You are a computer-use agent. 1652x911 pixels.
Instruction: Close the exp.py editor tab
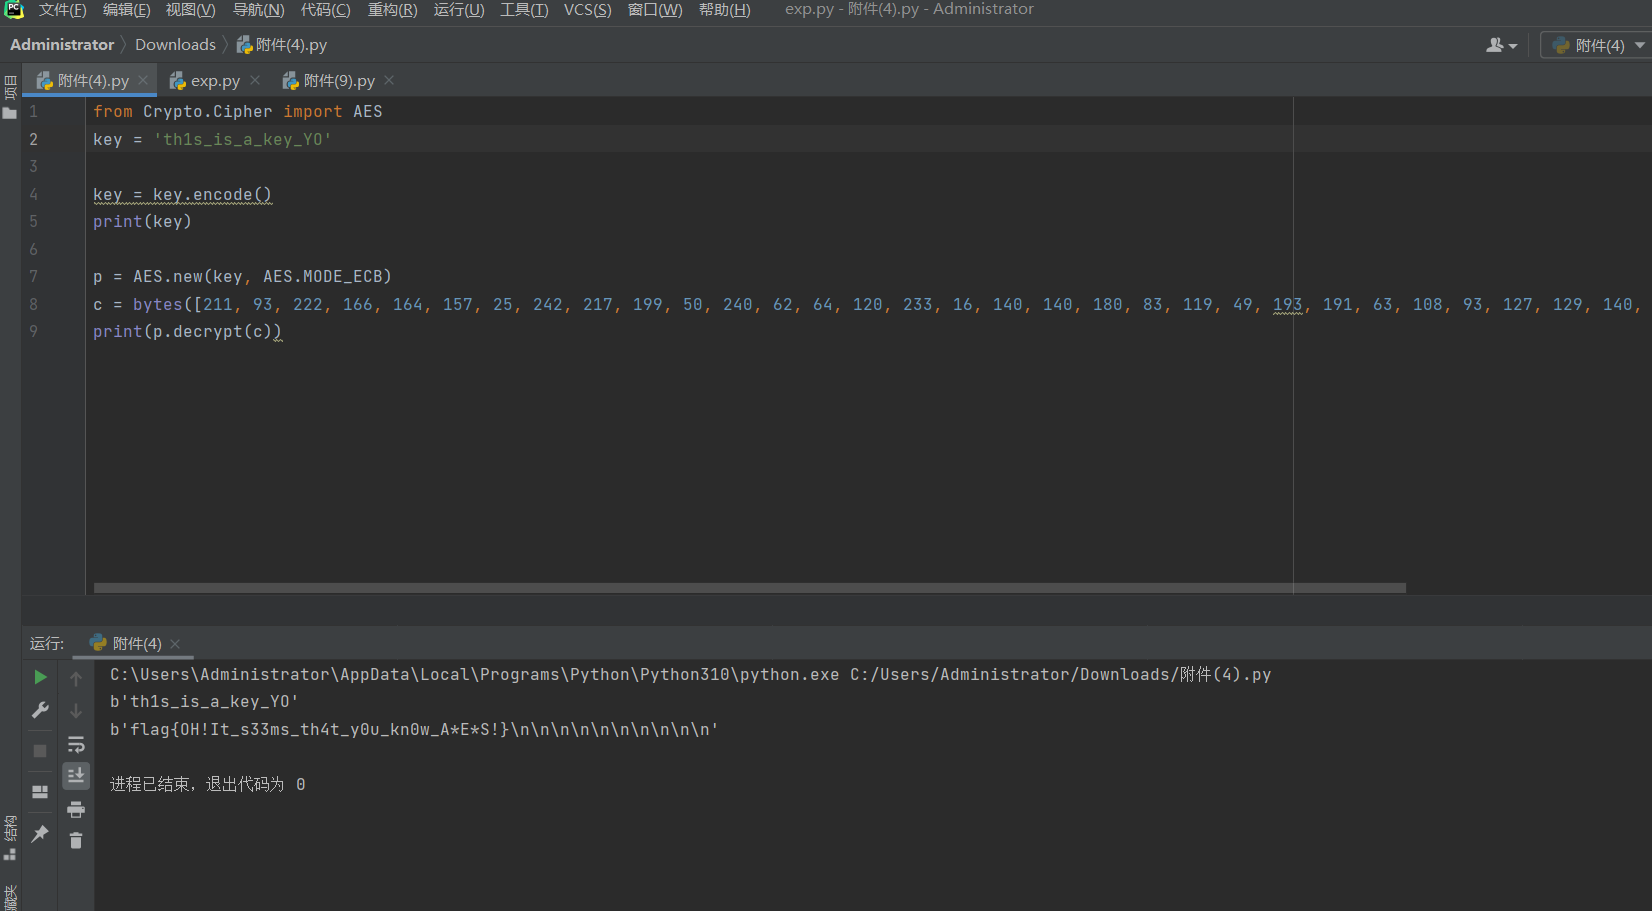[255, 80]
